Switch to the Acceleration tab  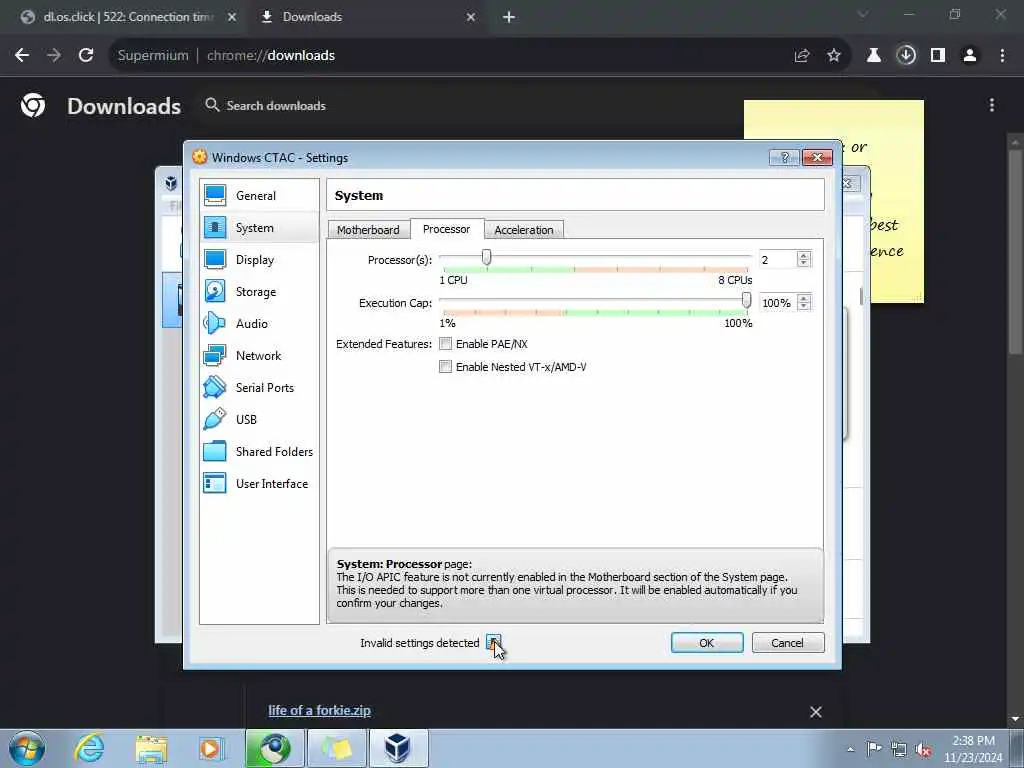524,230
